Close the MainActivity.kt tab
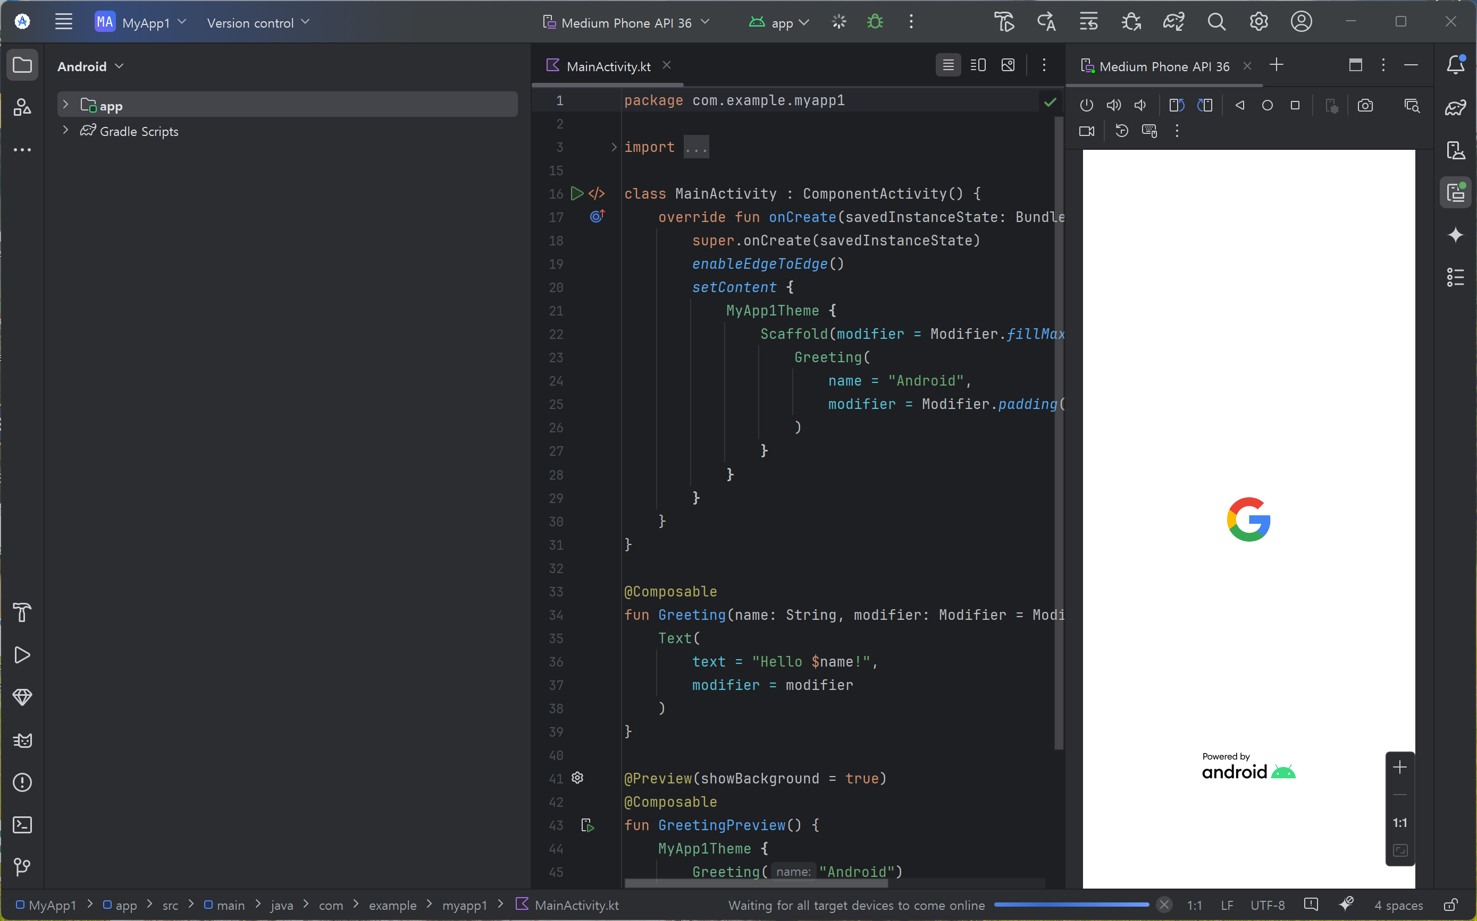Screen dimensions: 1477x921 [667, 65]
